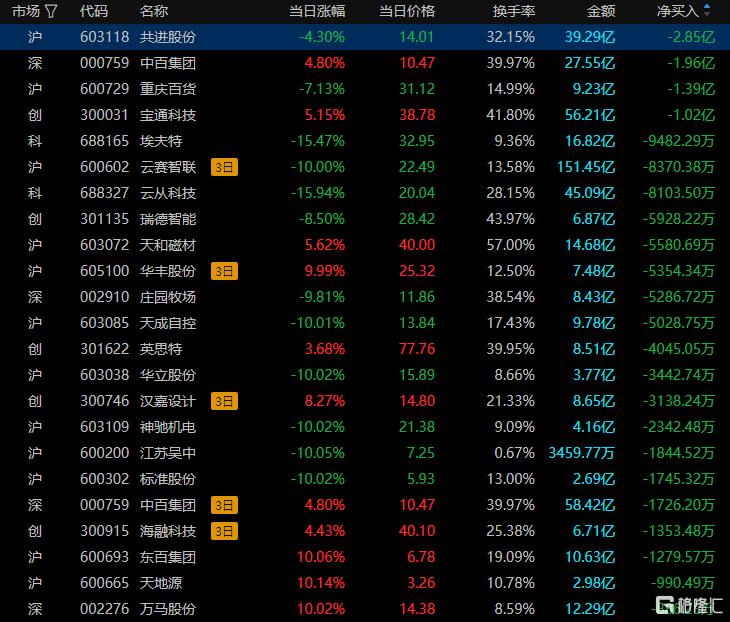
Task: Click the 3日 badge on 云赛智联 row
Action: tap(224, 167)
